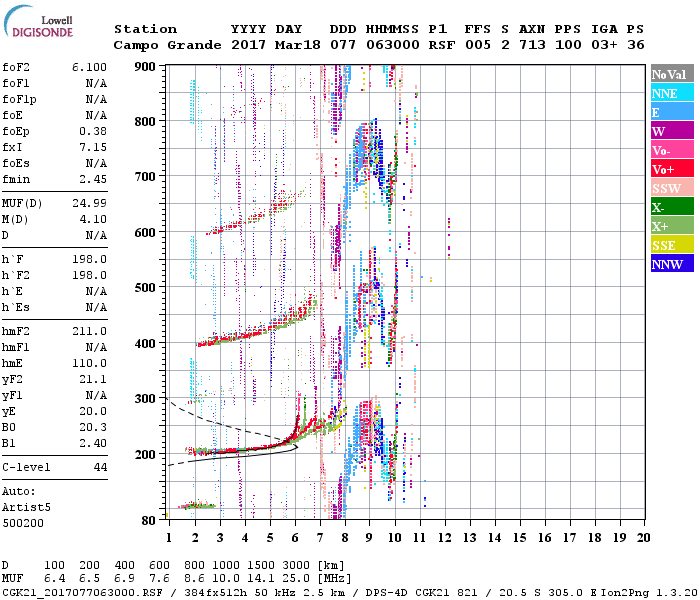Viewport: 700px width, 600px height.
Task: Click the RSF program value
Action: (x=442, y=45)
